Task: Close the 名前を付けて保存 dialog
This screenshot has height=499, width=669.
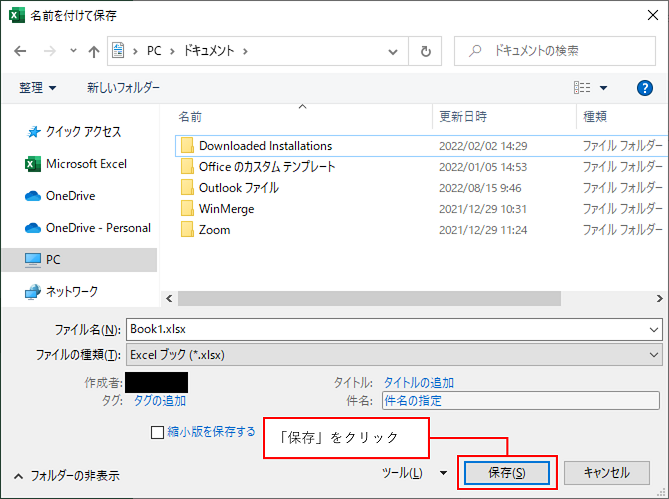Action: point(652,15)
